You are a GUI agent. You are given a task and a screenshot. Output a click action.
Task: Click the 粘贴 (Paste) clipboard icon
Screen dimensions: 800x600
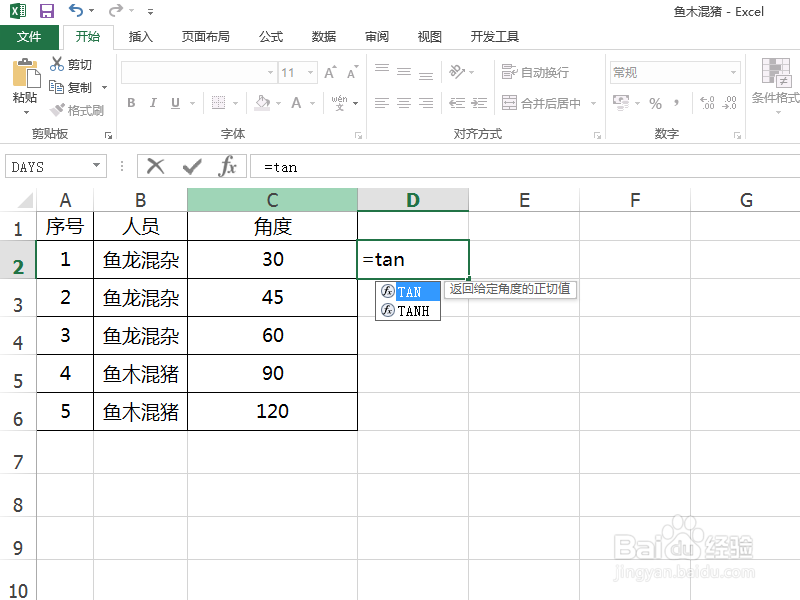click(26, 74)
